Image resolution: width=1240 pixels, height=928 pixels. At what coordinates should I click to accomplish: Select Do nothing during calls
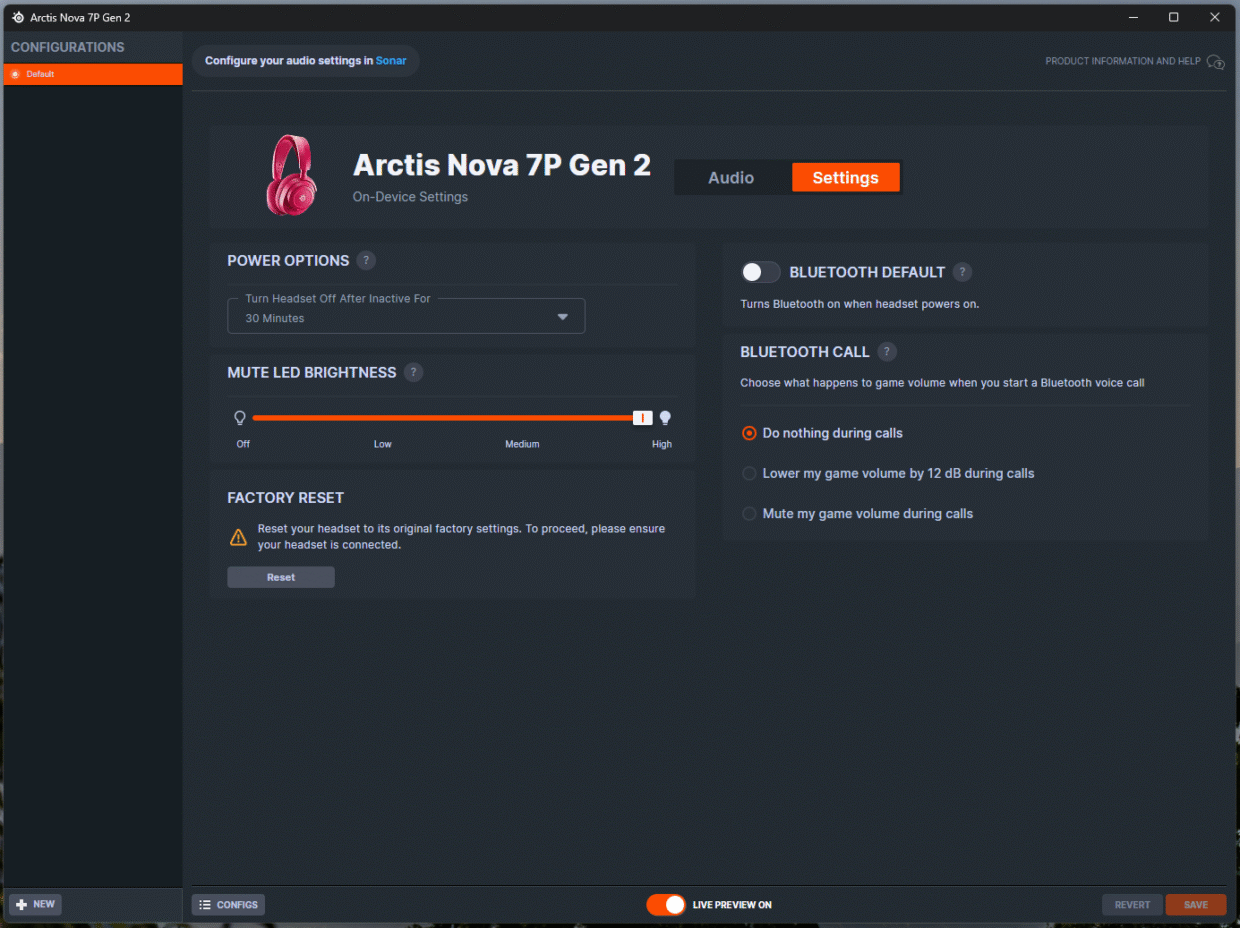coord(822,433)
